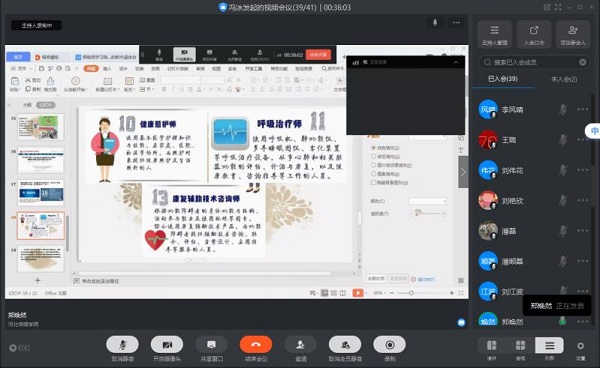Viewport: 600px width, 368px height.
Task: Select the 渐变填充 gradient fill radio button
Action: point(373,156)
